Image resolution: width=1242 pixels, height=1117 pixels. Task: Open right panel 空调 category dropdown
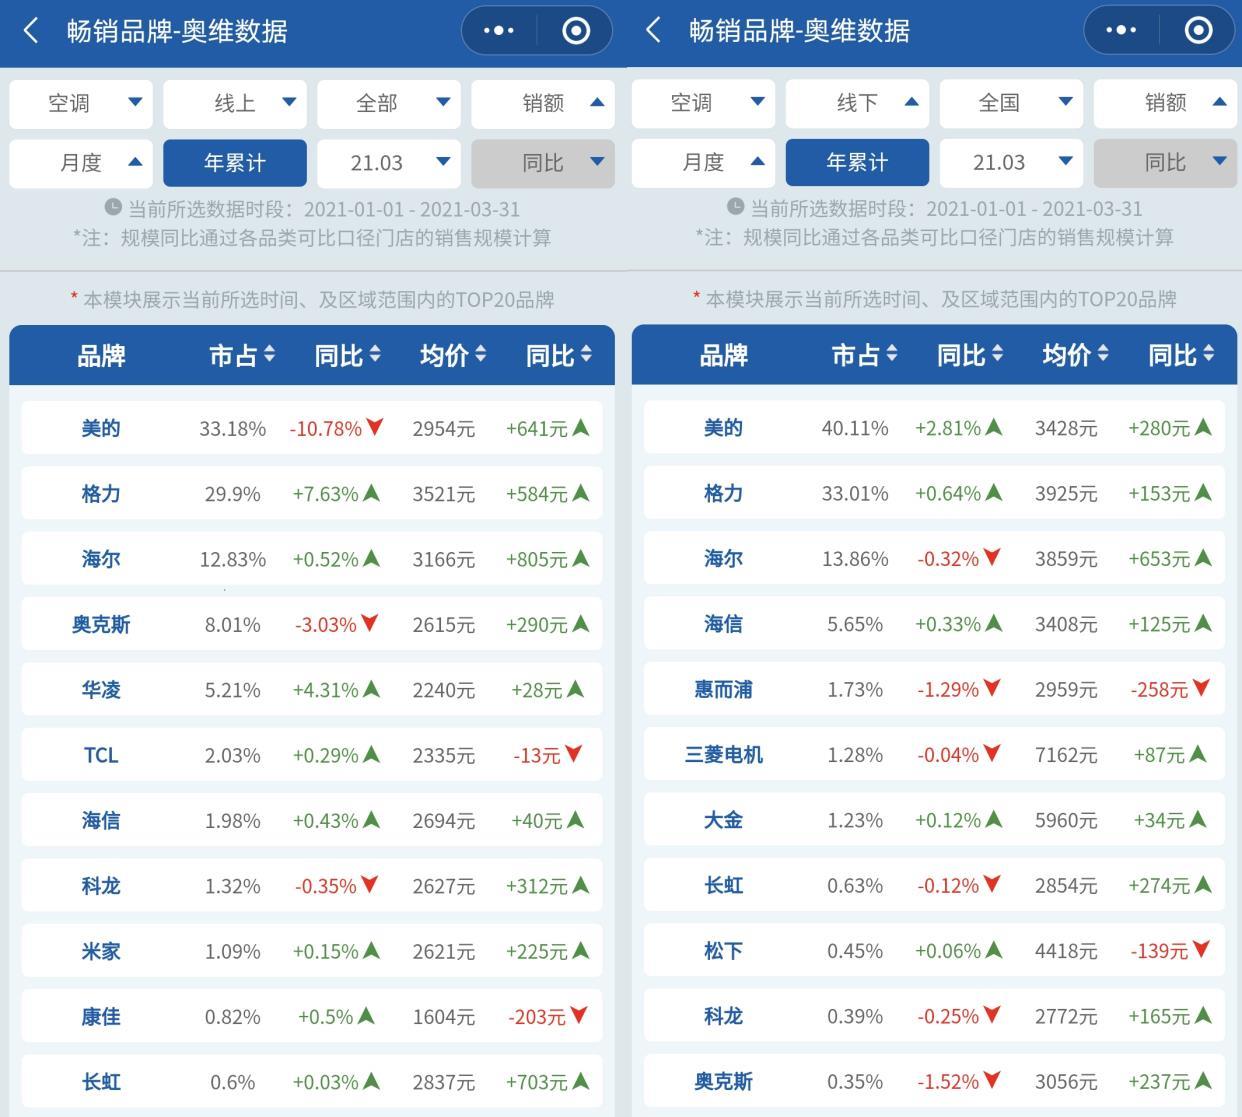point(703,103)
